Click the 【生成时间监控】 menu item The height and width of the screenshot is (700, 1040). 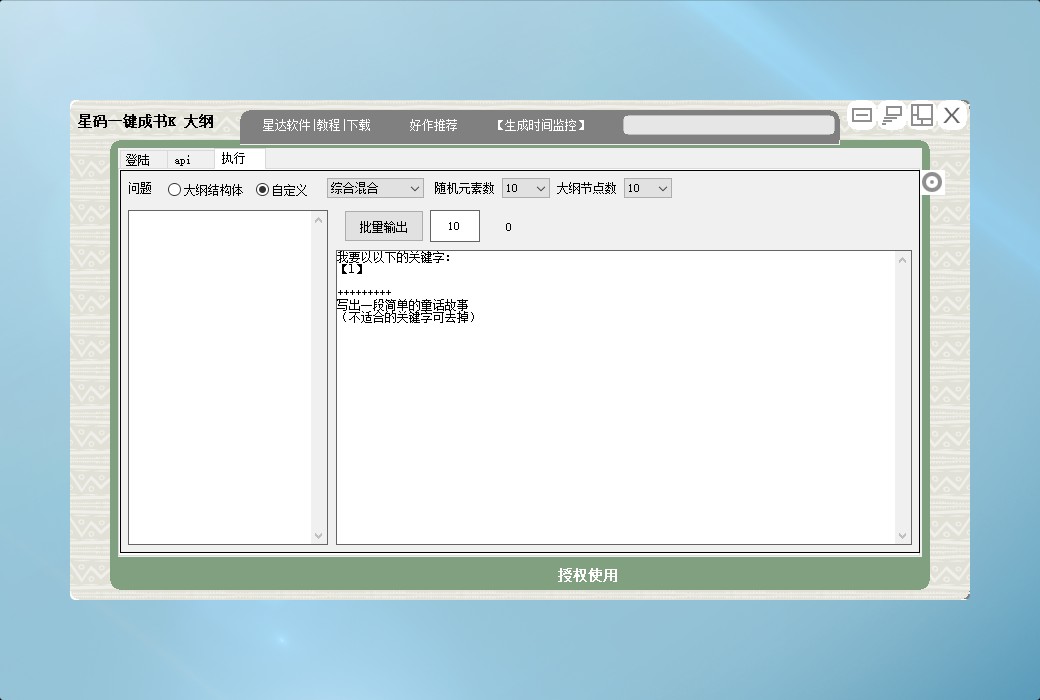[540, 125]
